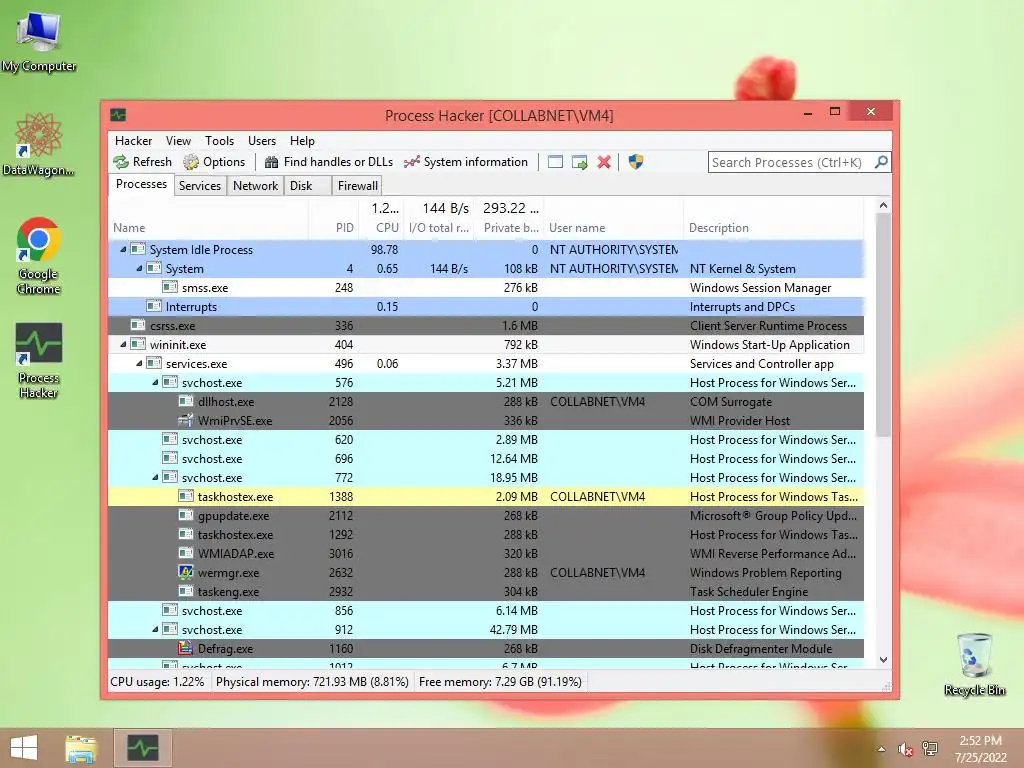Viewport: 1024px width, 768px height.
Task: Sort by Name column header
Action: [x=208, y=219]
